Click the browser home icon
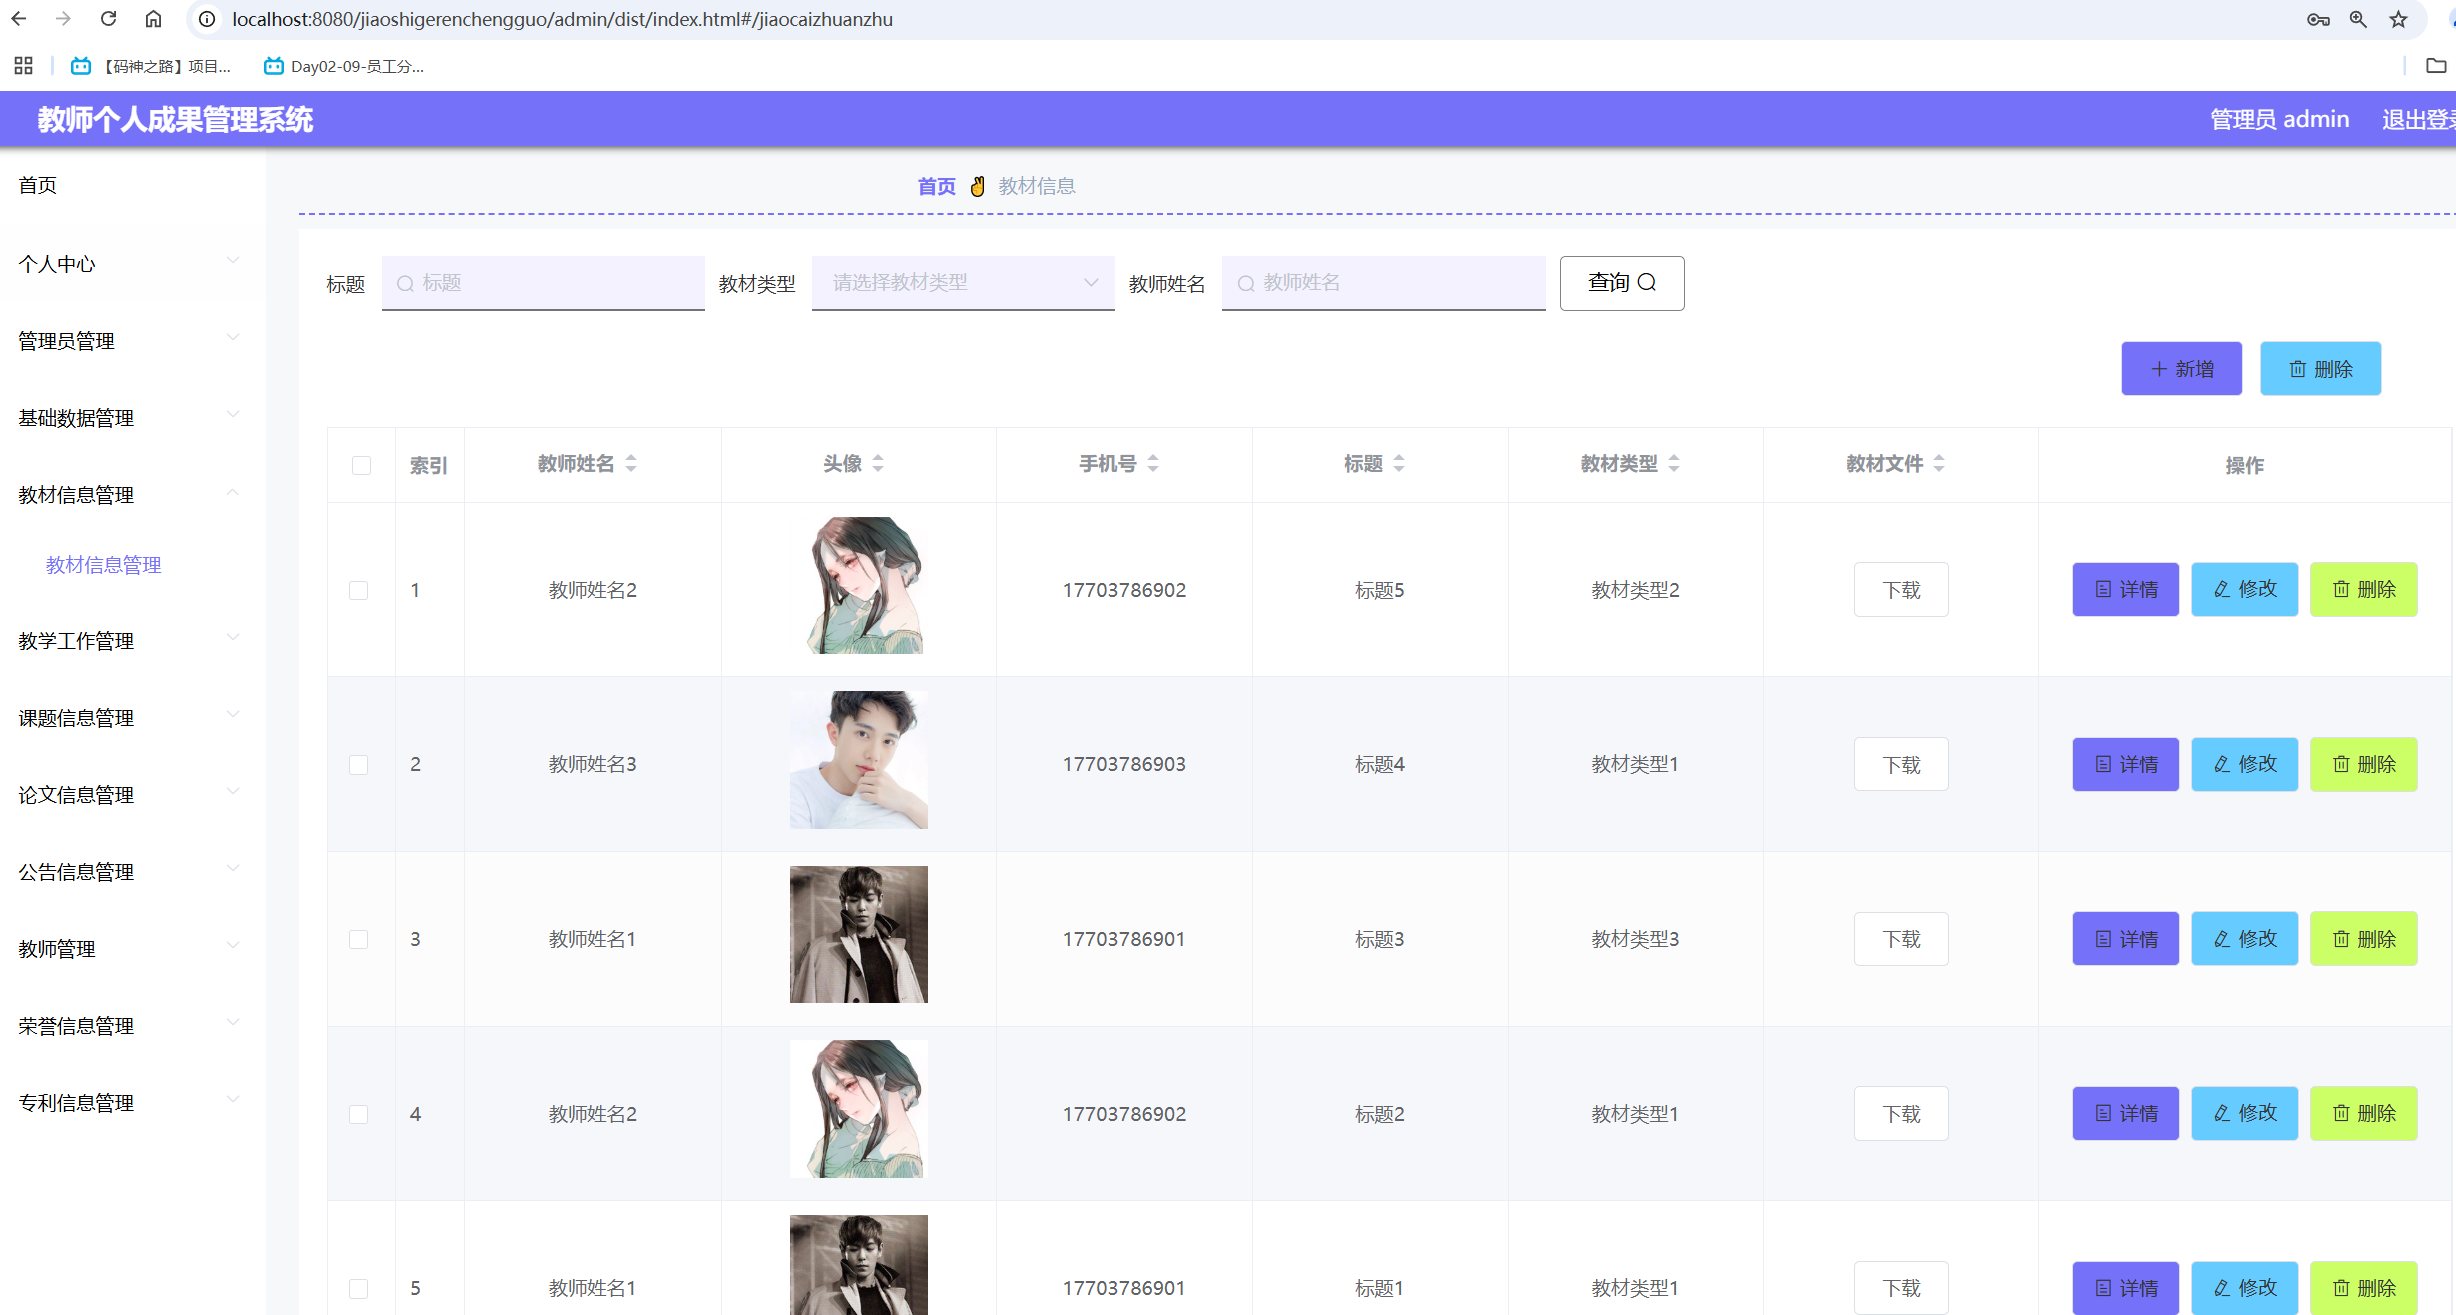 point(153,19)
